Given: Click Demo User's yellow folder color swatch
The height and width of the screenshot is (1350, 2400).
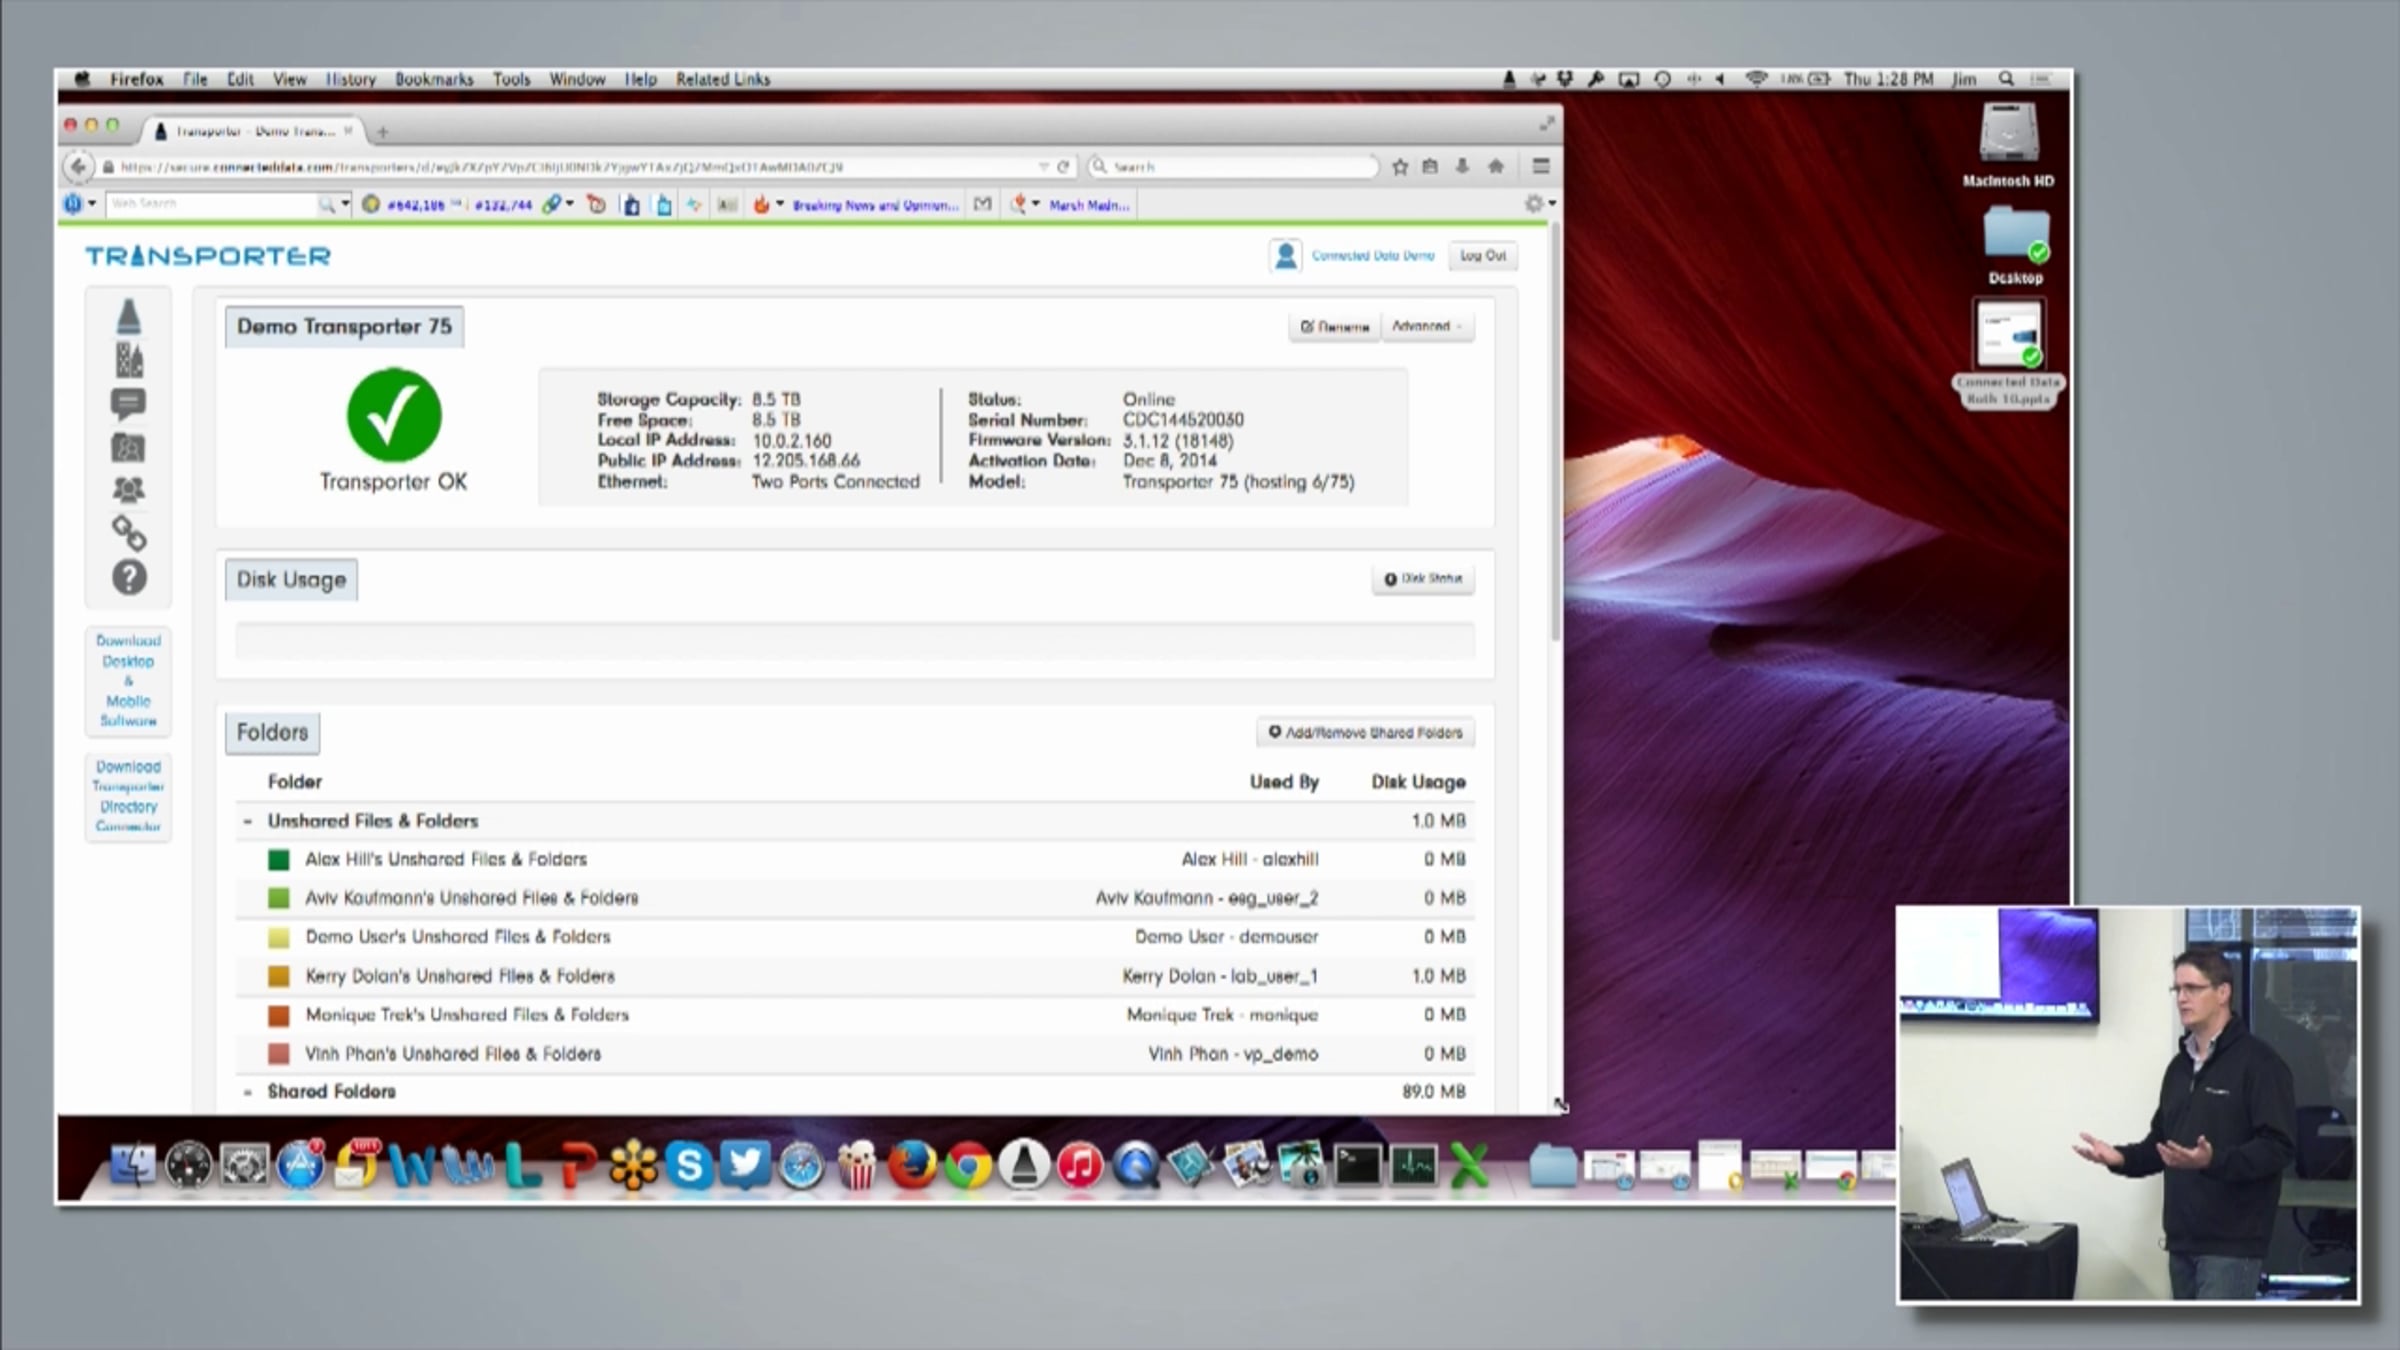Looking at the screenshot, I should (279, 937).
